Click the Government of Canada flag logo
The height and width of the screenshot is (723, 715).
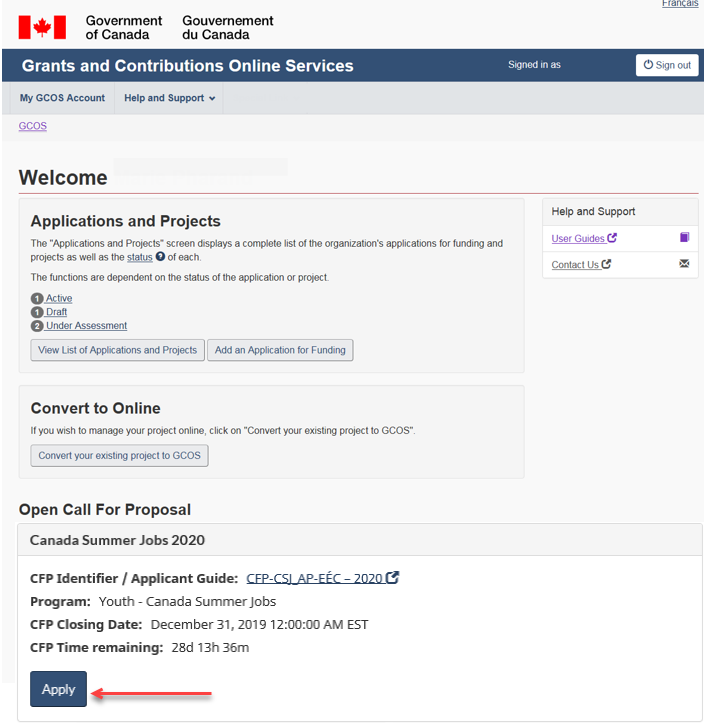point(42,27)
